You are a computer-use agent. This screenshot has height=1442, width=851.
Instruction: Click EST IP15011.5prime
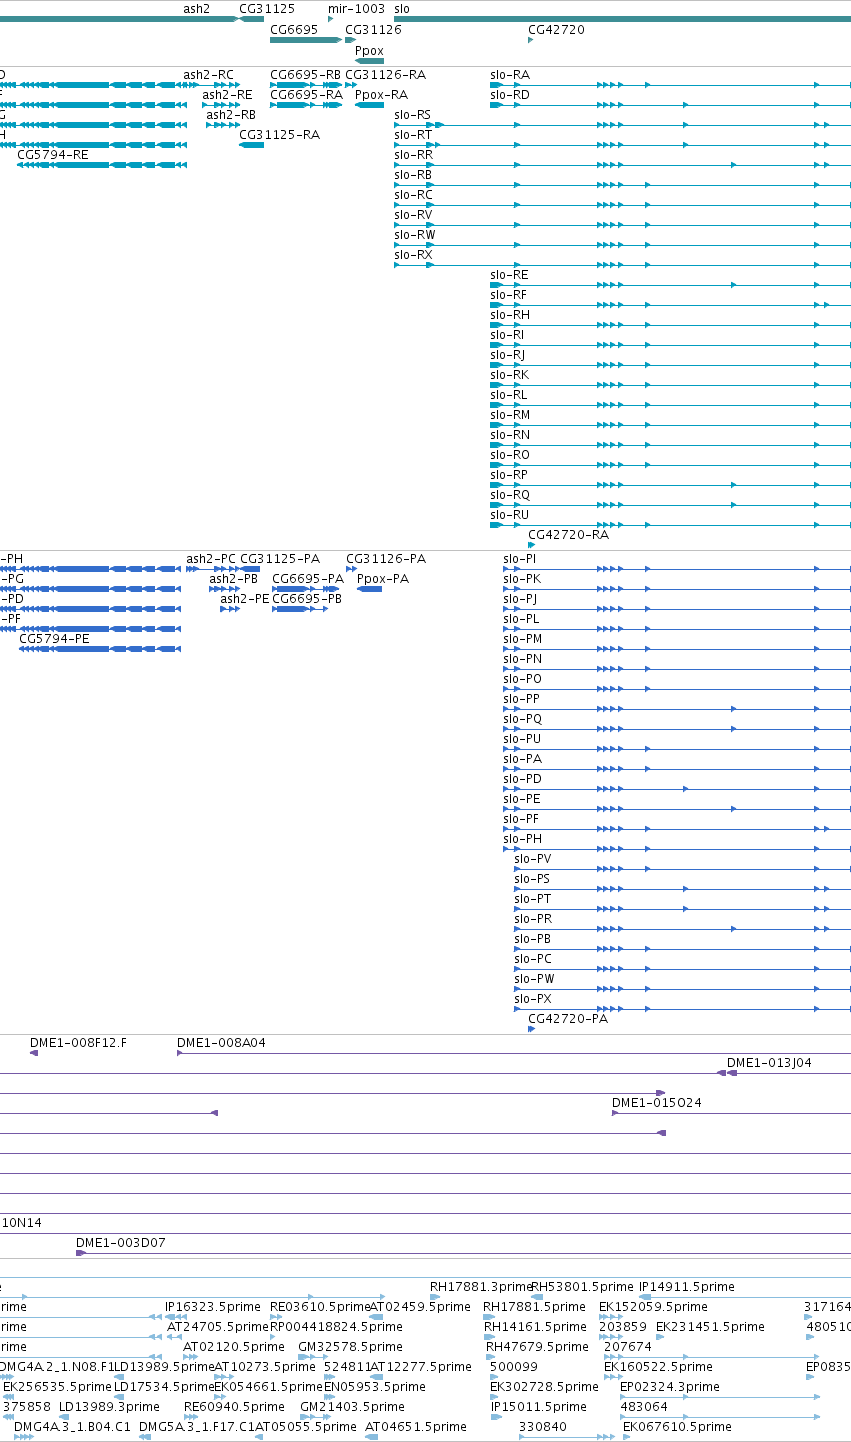pyautogui.click(x=538, y=1407)
